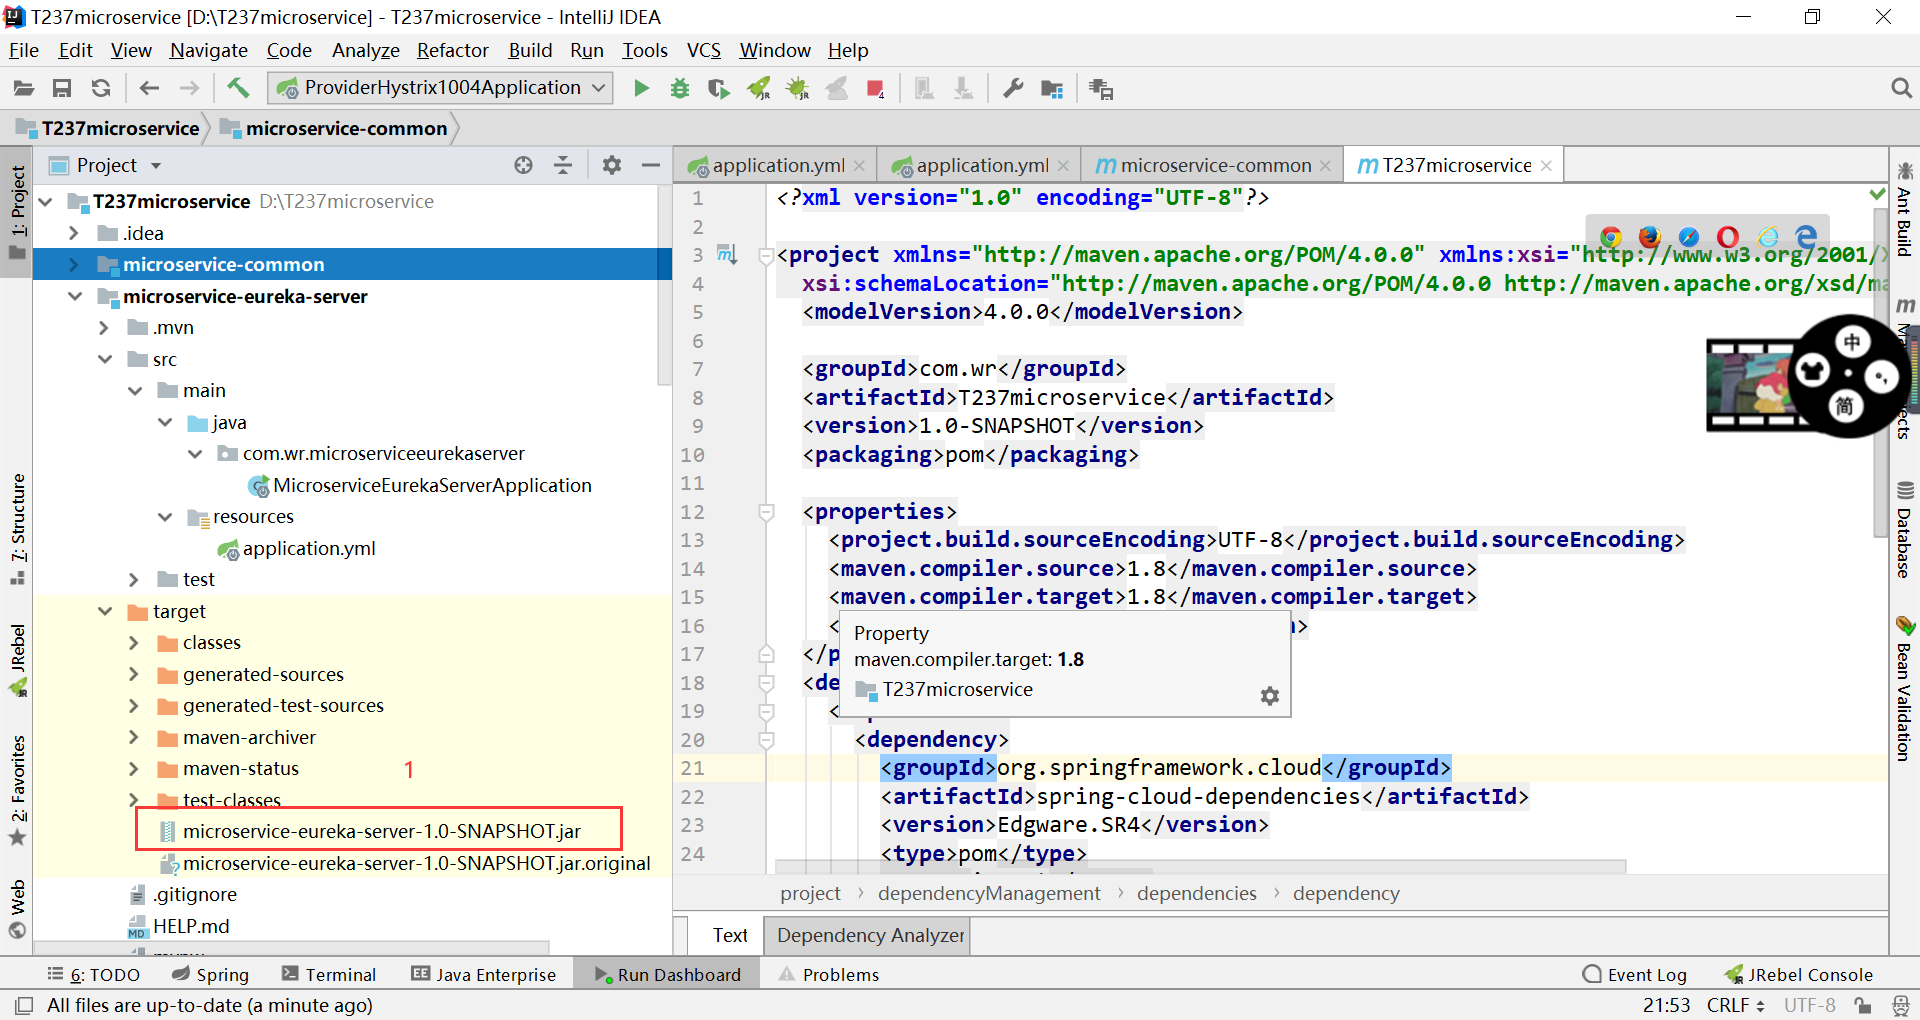Collapse the T237microservice root node

click(x=46, y=201)
